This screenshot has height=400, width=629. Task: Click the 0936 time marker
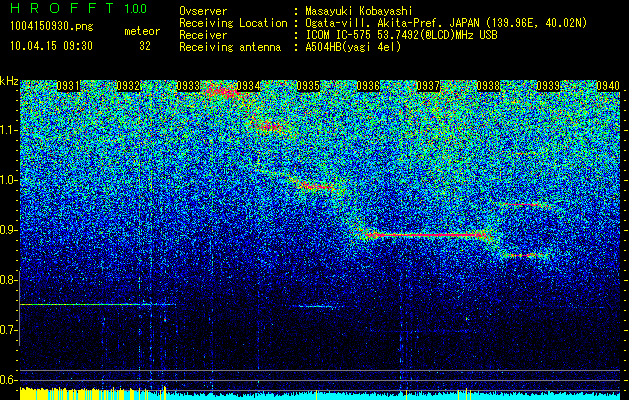(x=368, y=86)
